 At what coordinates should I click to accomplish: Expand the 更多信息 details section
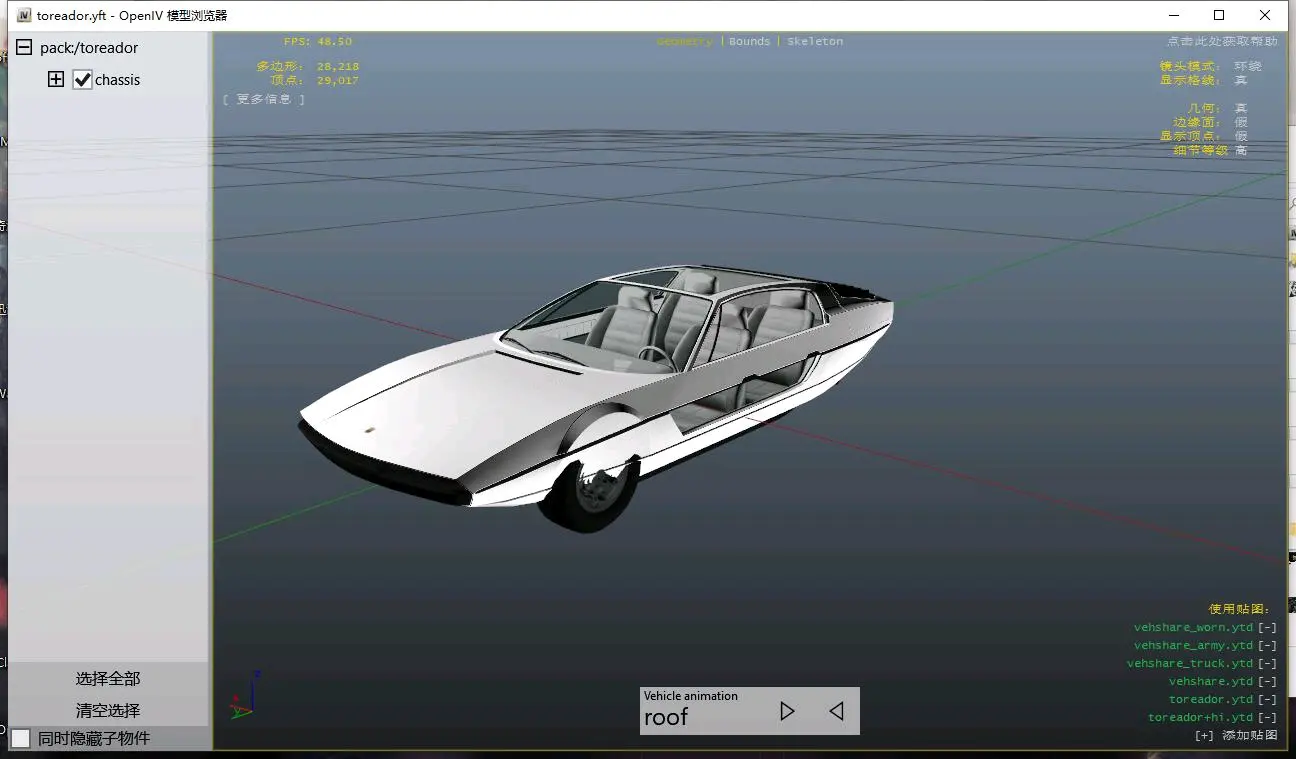[x=264, y=99]
